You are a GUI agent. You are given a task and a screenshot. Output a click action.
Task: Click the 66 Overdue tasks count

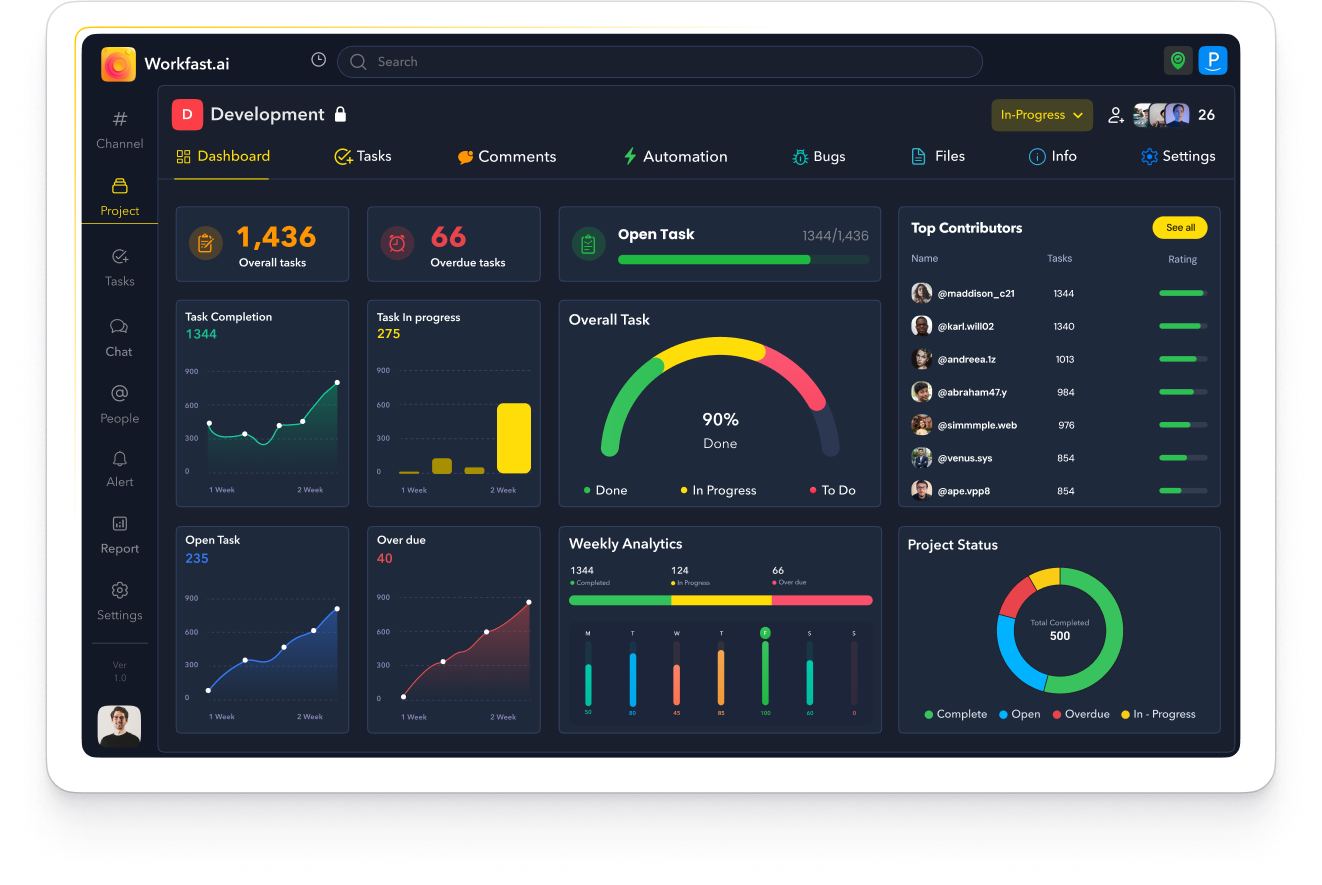448,237
